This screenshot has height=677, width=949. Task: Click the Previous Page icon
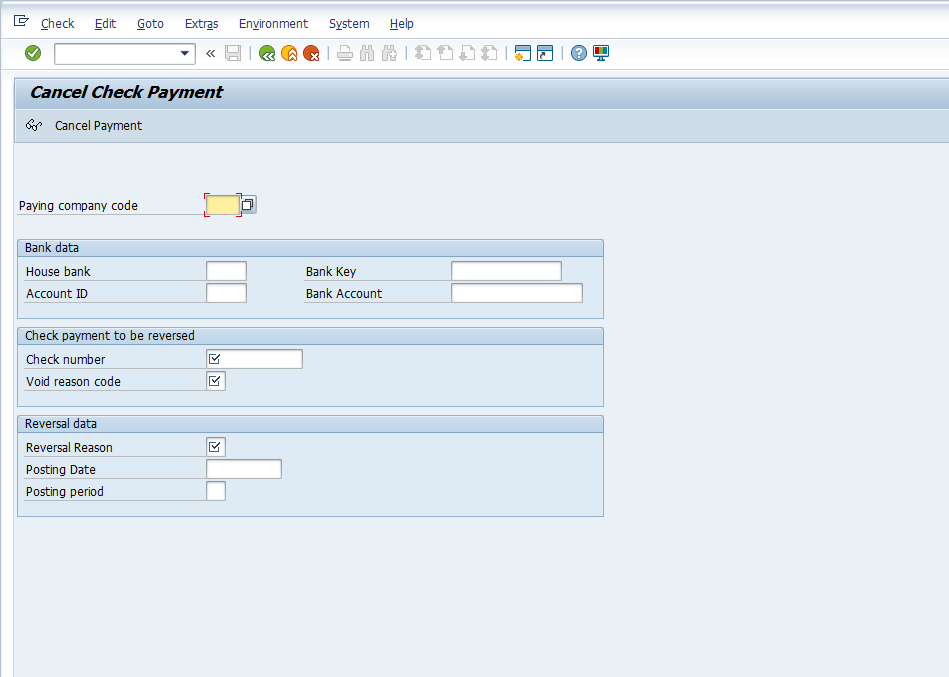tap(445, 53)
